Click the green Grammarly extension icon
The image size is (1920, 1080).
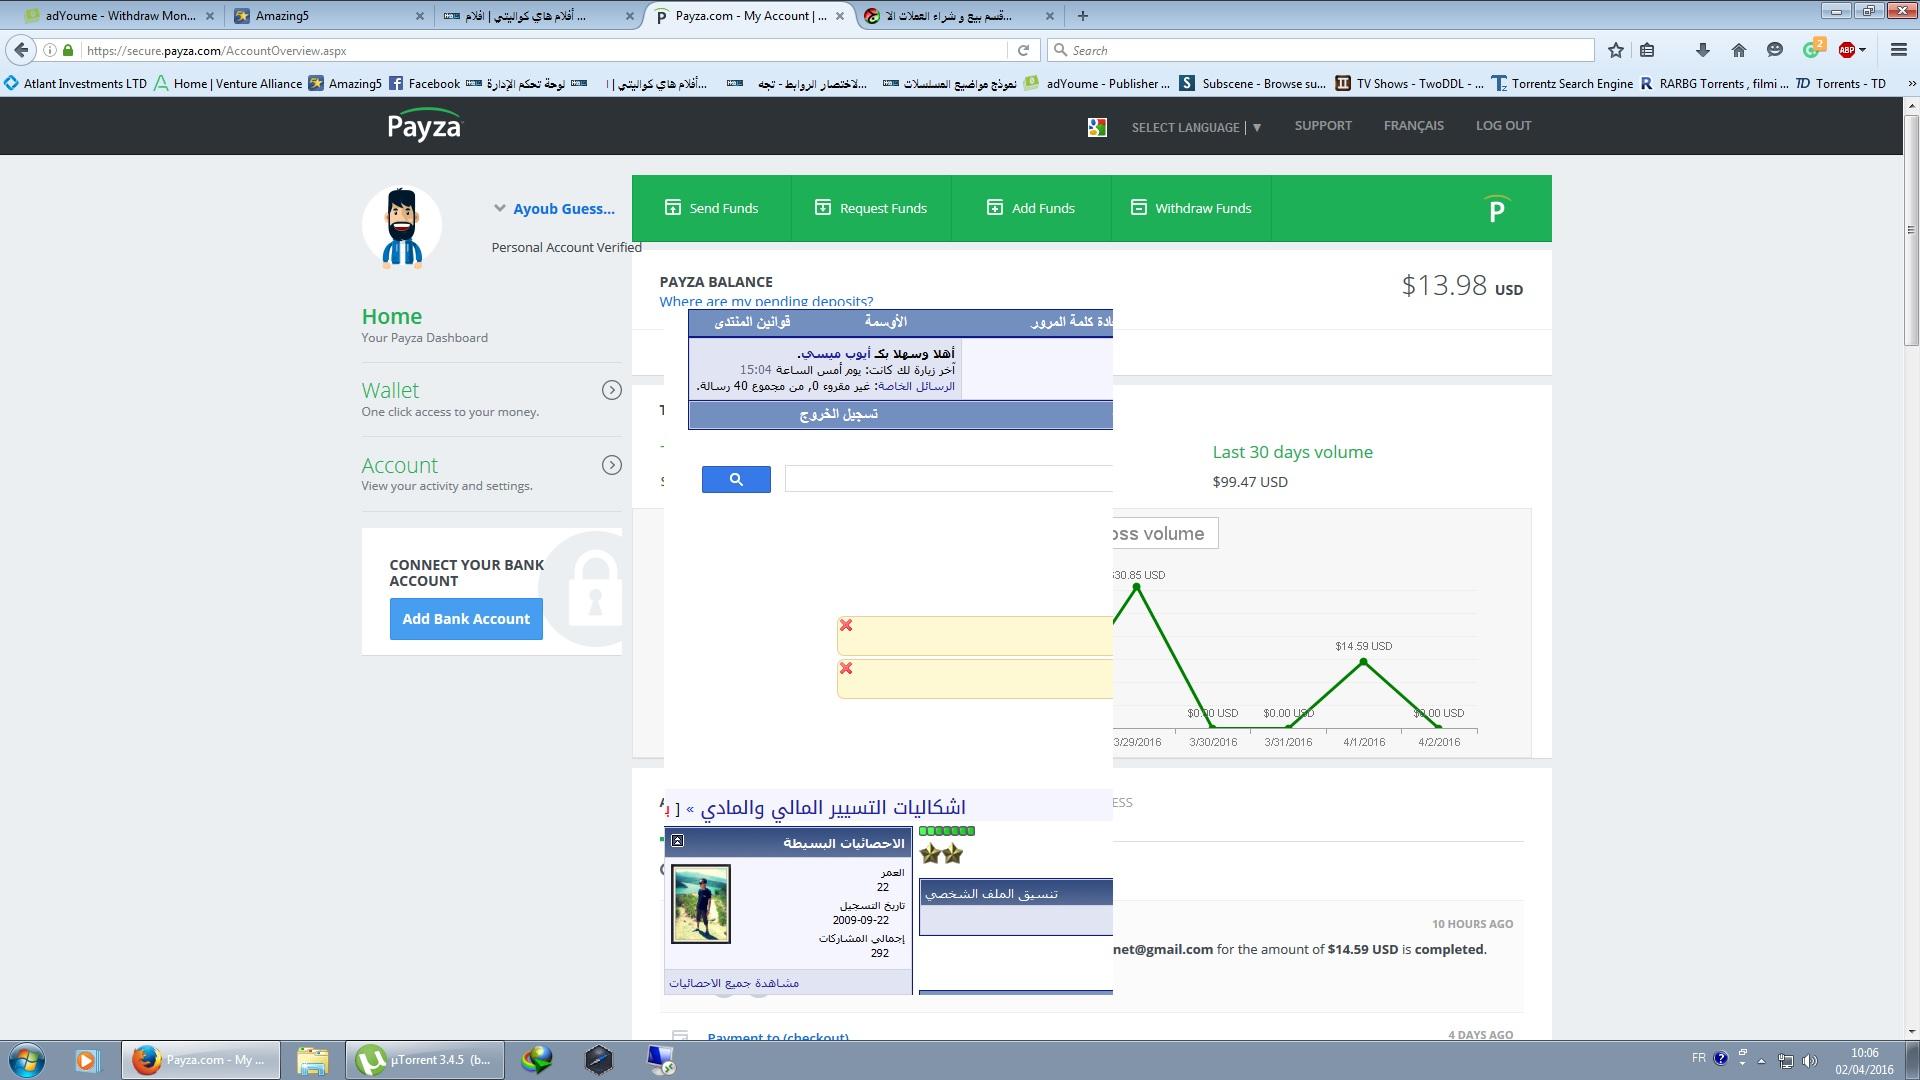(1812, 49)
